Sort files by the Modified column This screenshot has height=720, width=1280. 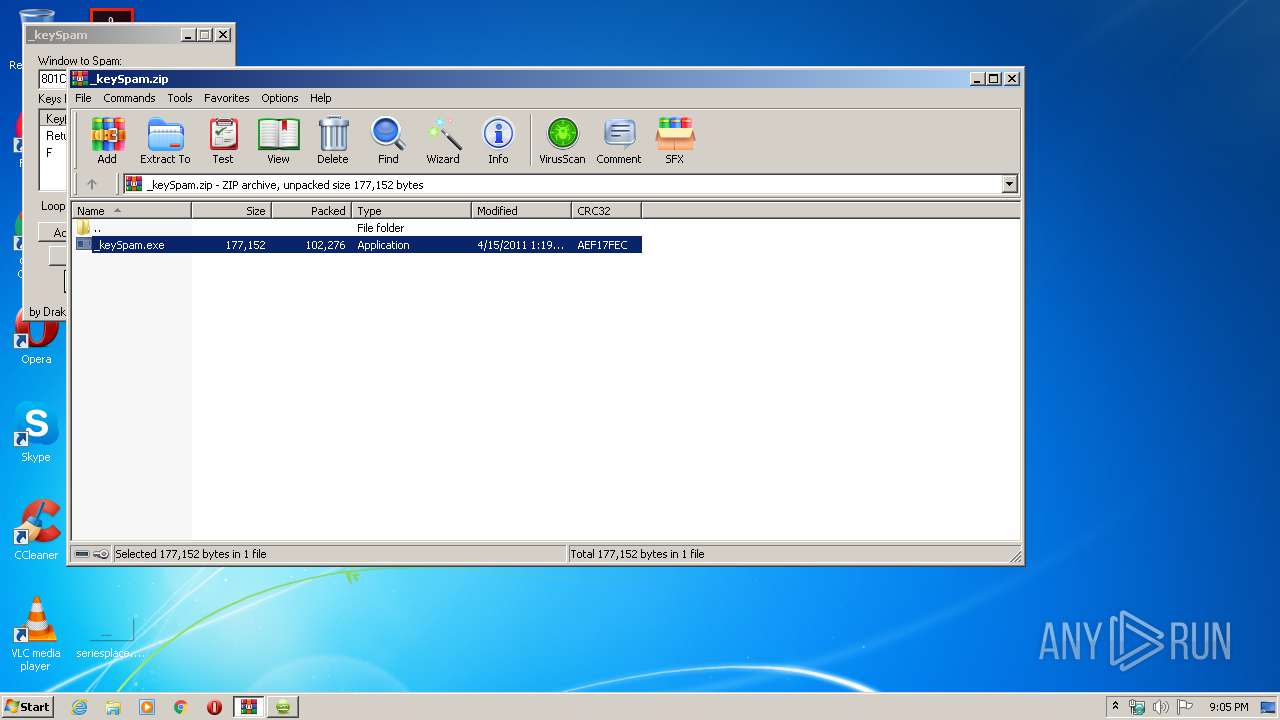[x=521, y=211]
